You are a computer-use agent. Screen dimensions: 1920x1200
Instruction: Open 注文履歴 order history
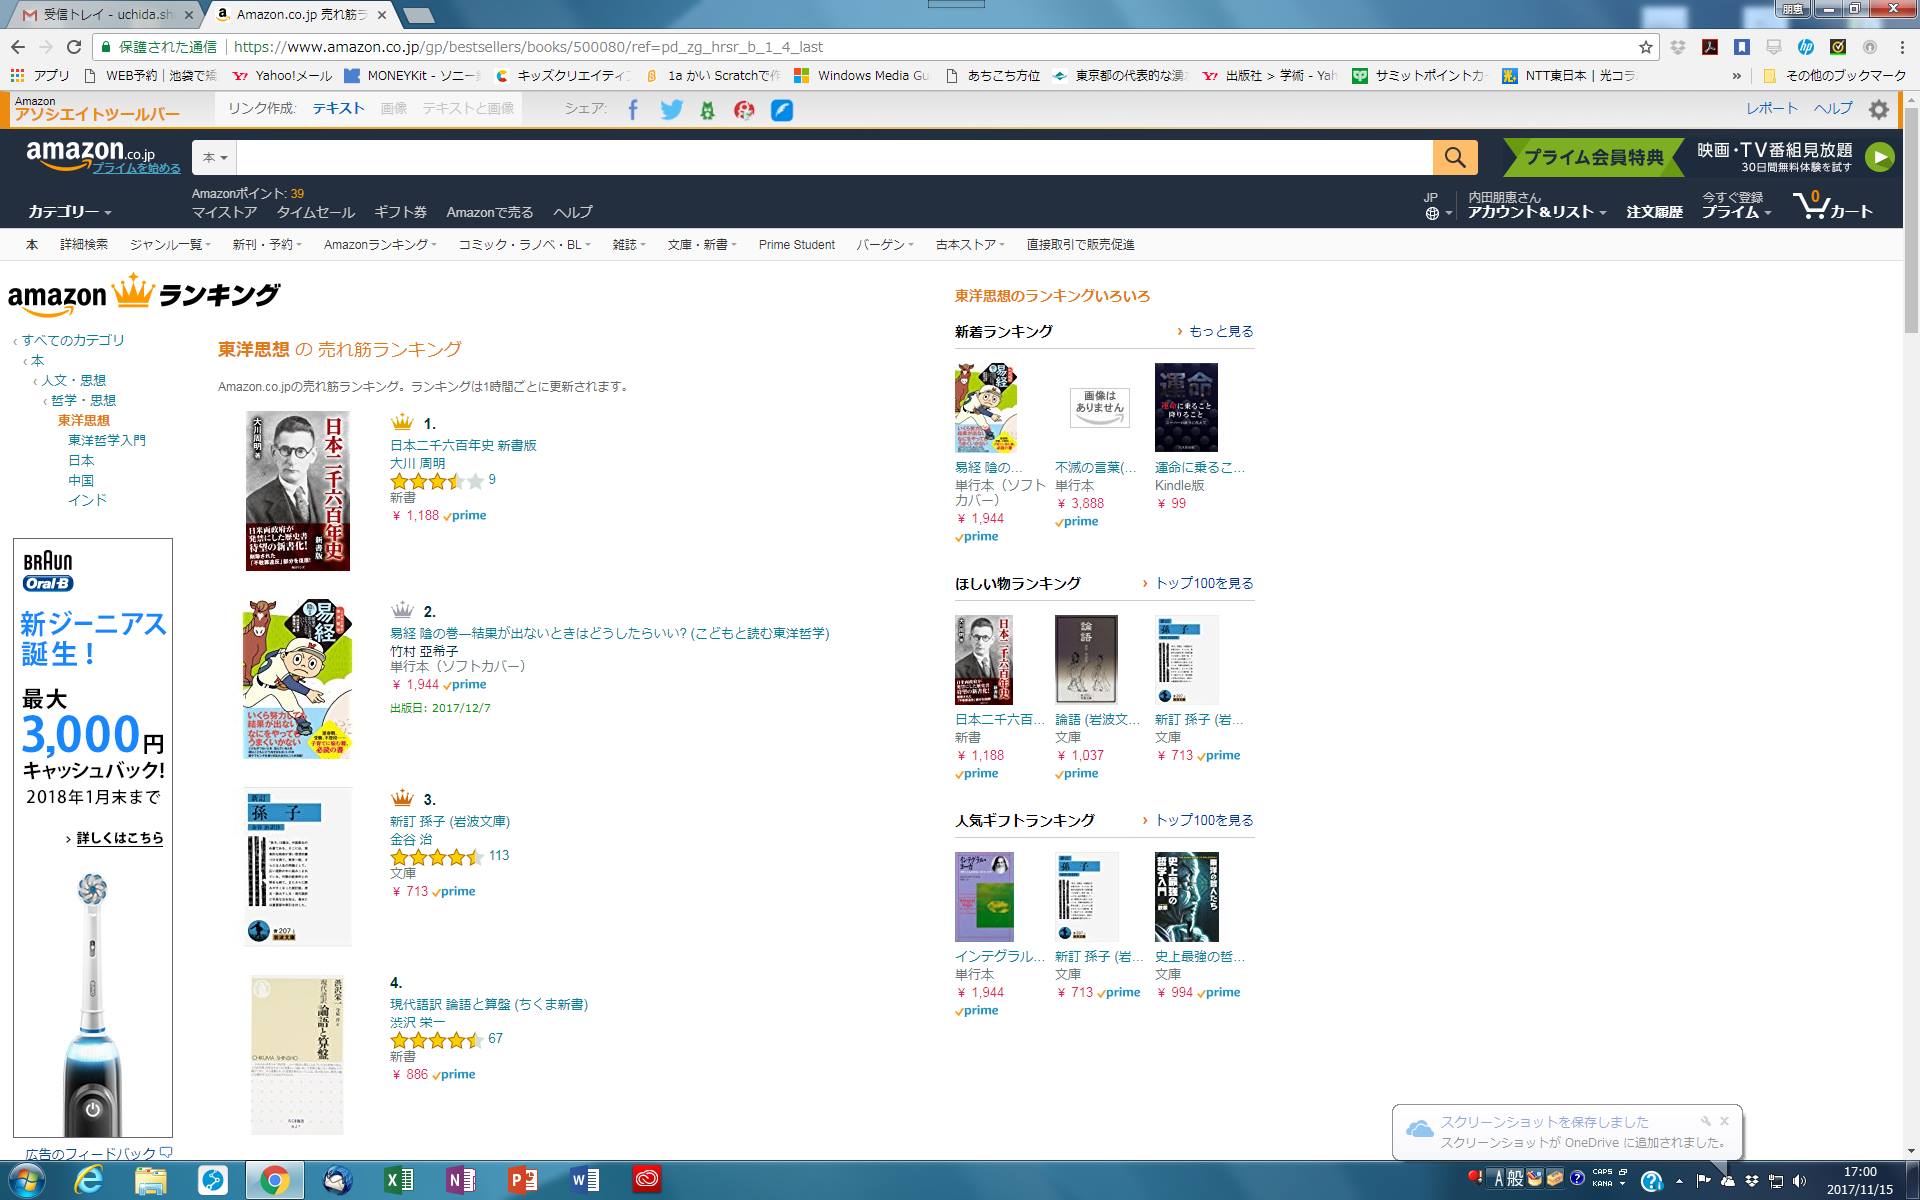pyautogui.click(x=1654, y=212)
